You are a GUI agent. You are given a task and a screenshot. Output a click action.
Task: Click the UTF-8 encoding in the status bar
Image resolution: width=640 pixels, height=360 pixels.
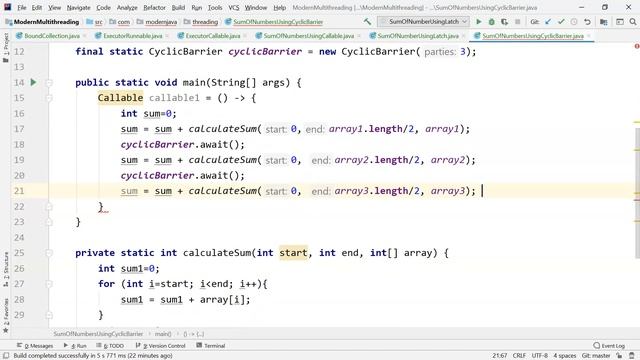tap(540, 356)
